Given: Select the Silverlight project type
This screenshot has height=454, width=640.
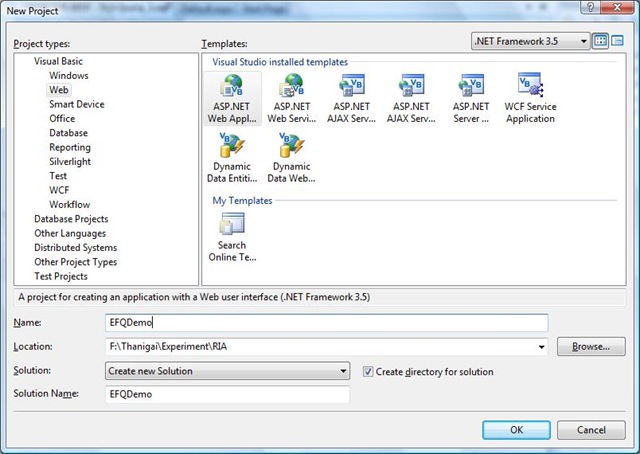Looking at the screenshot, I should 70,161.
